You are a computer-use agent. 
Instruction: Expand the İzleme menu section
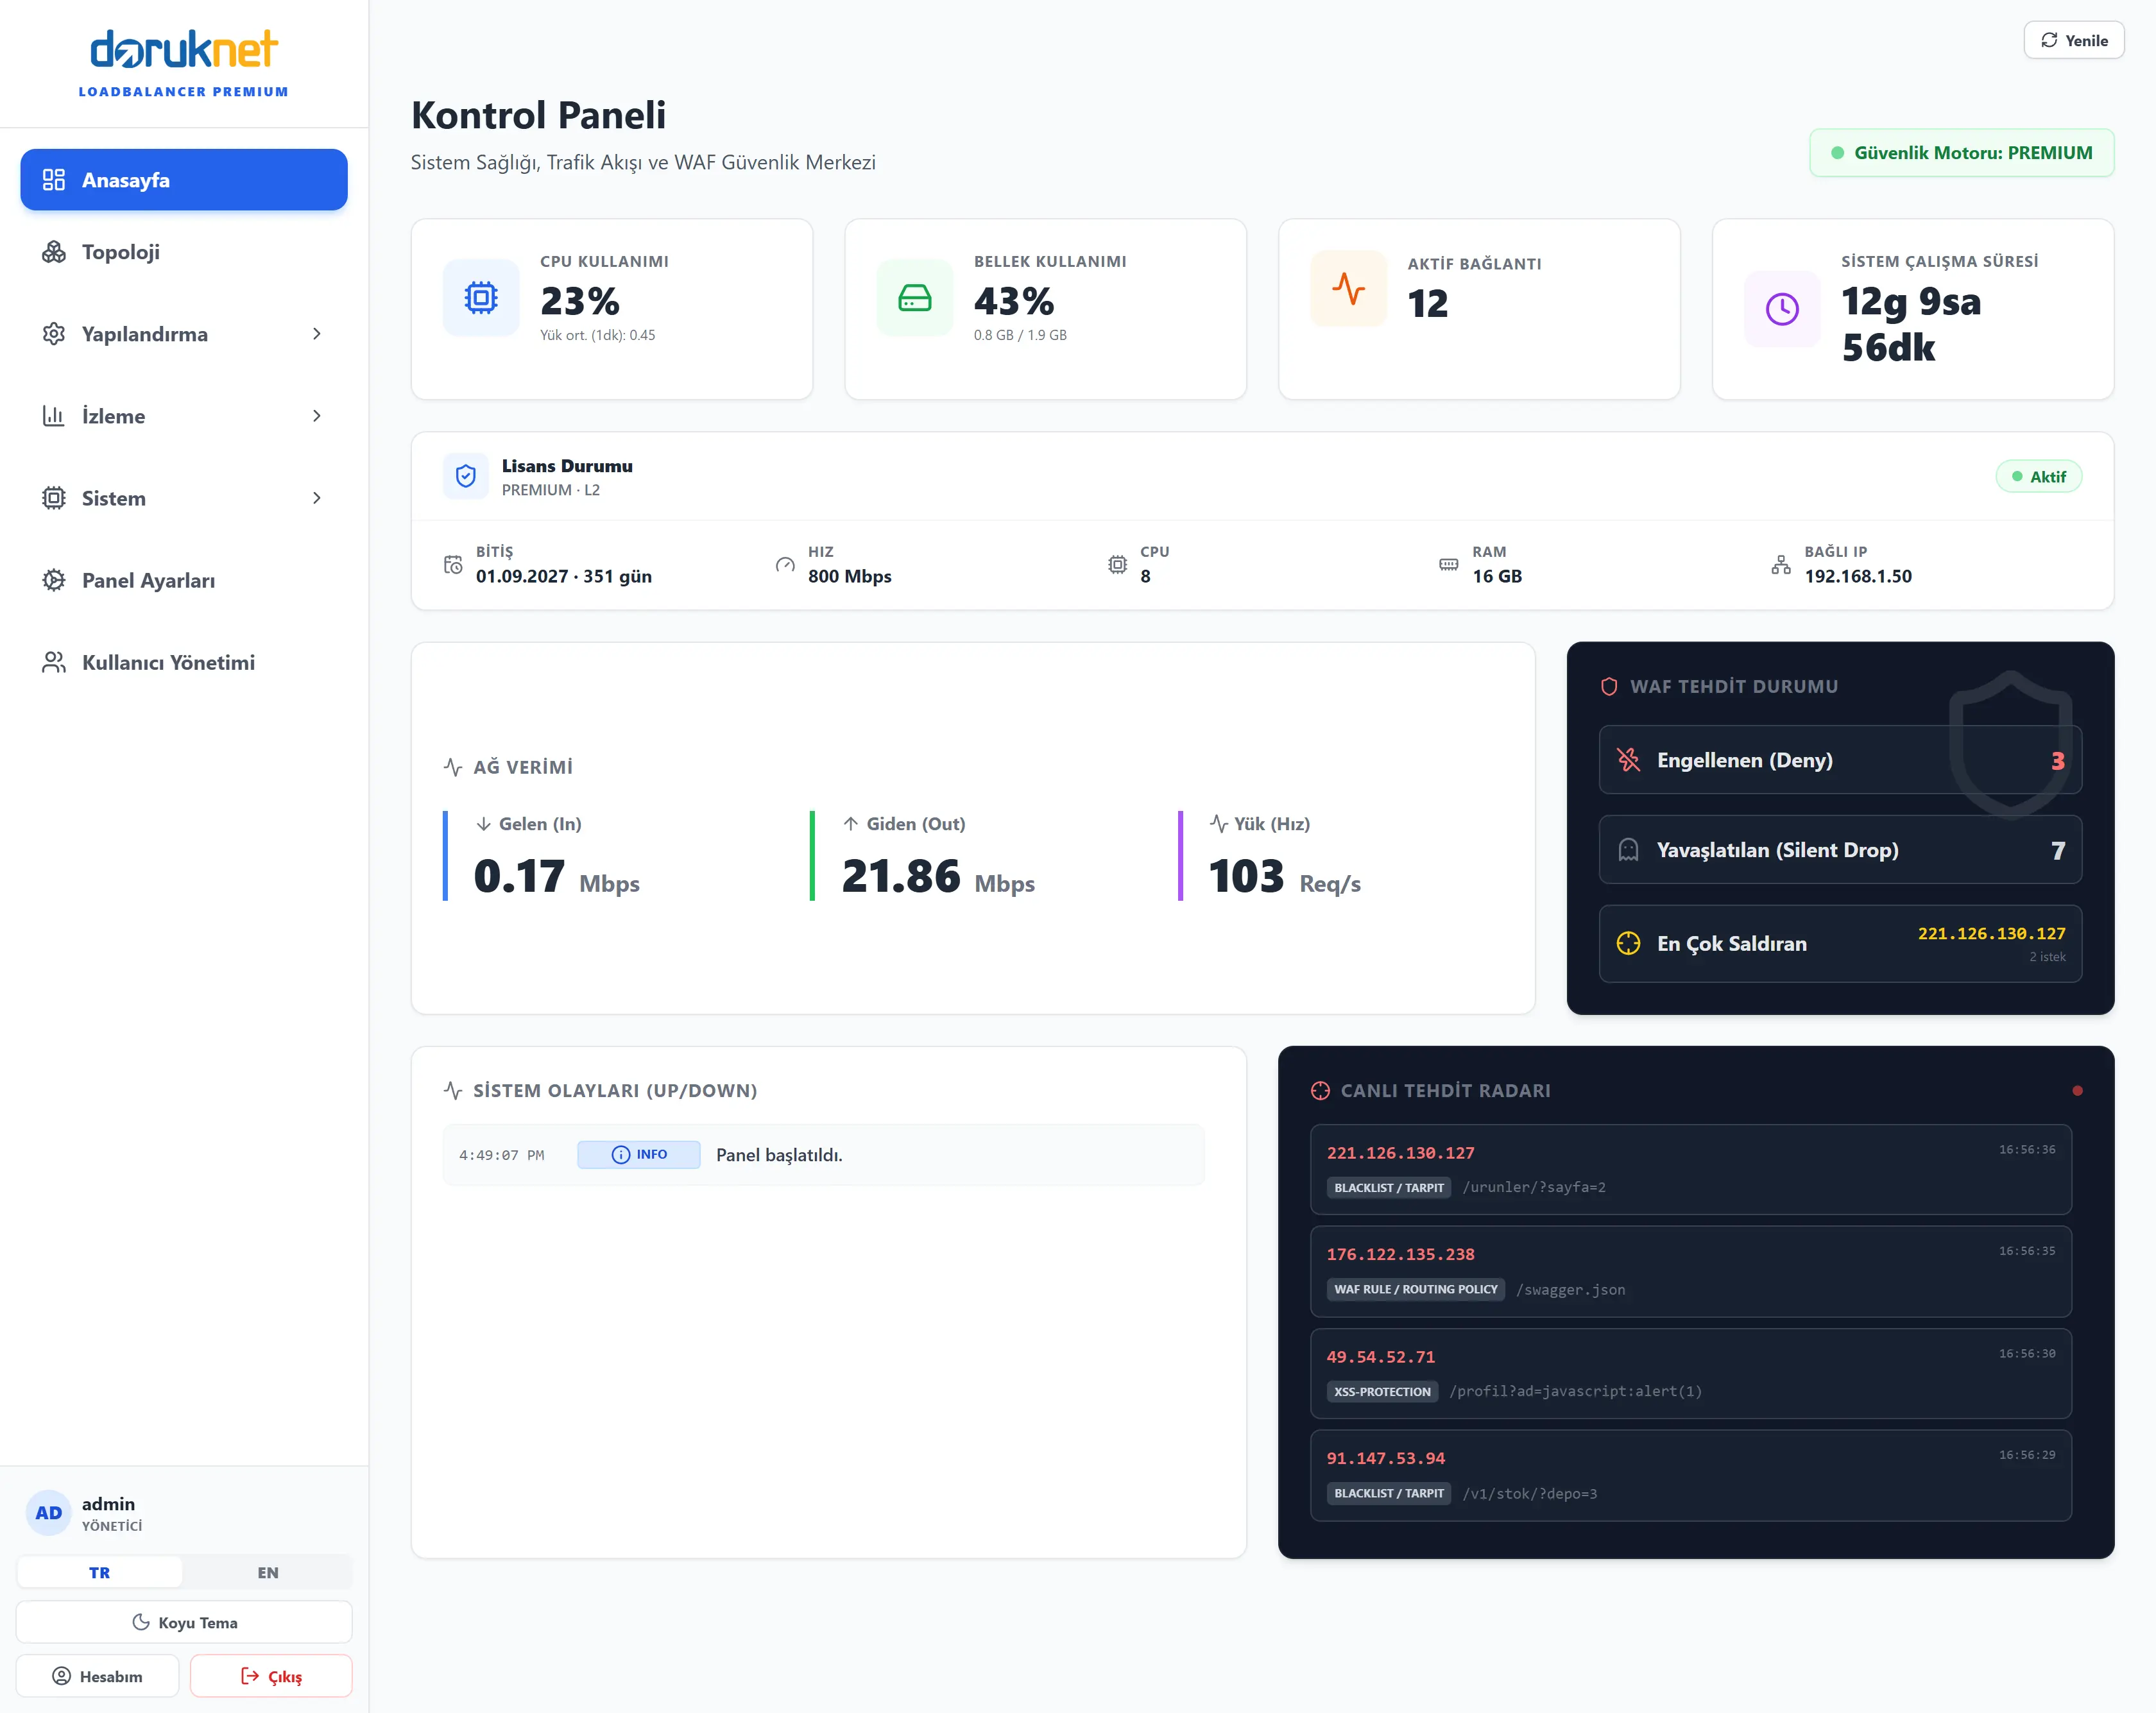pyautogui.click(x=184, y=416)
